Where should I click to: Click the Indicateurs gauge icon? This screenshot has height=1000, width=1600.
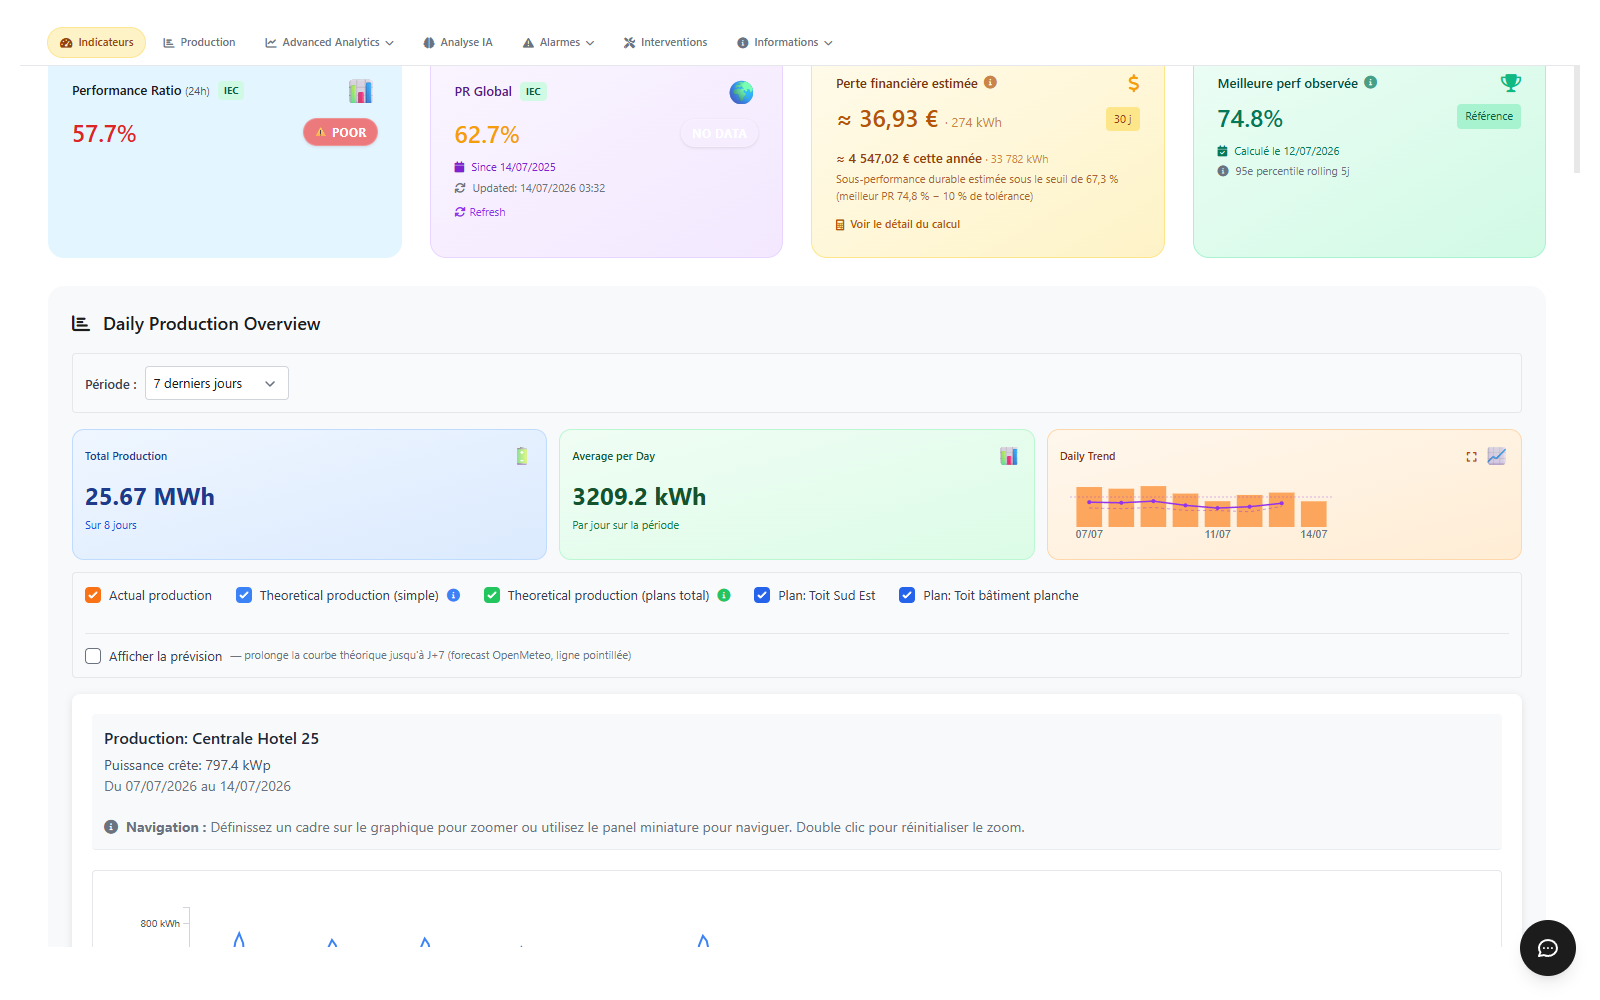point(66,43)
